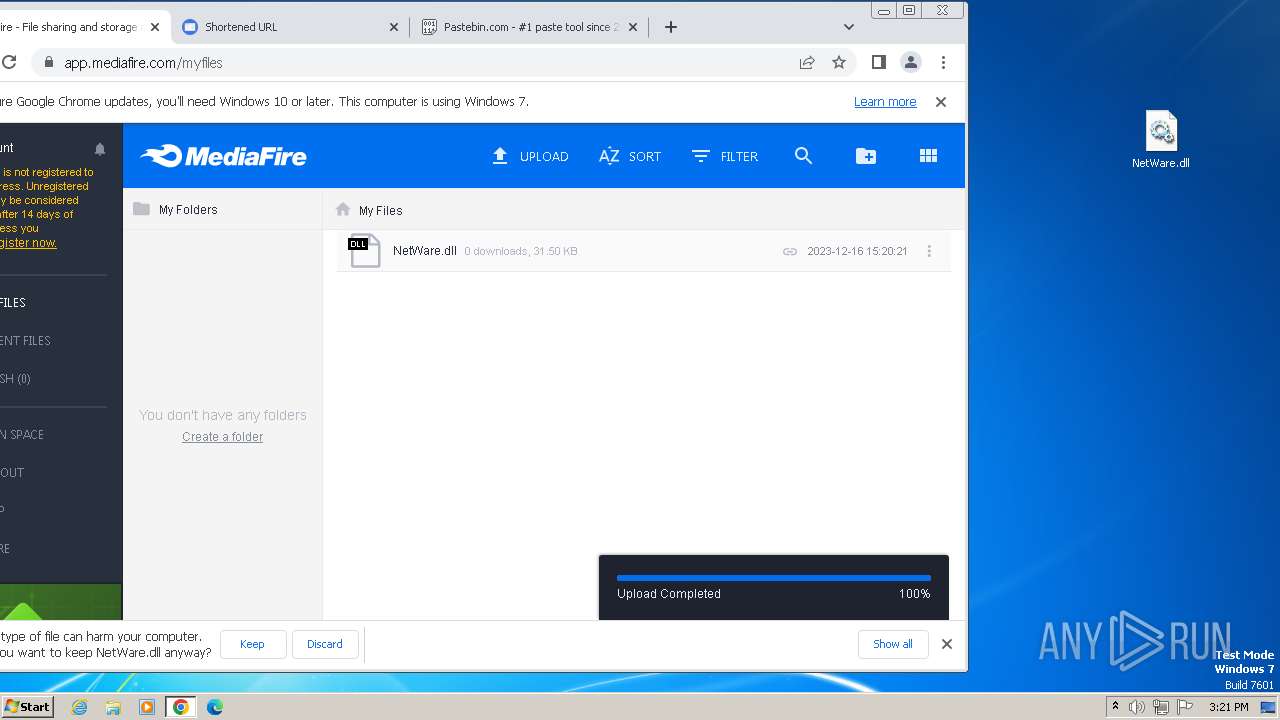The width and height of the screenshot is (1280, 720).
Task: Click the upload date 2023-12-16 15:20:21
Action: [857, 252]
